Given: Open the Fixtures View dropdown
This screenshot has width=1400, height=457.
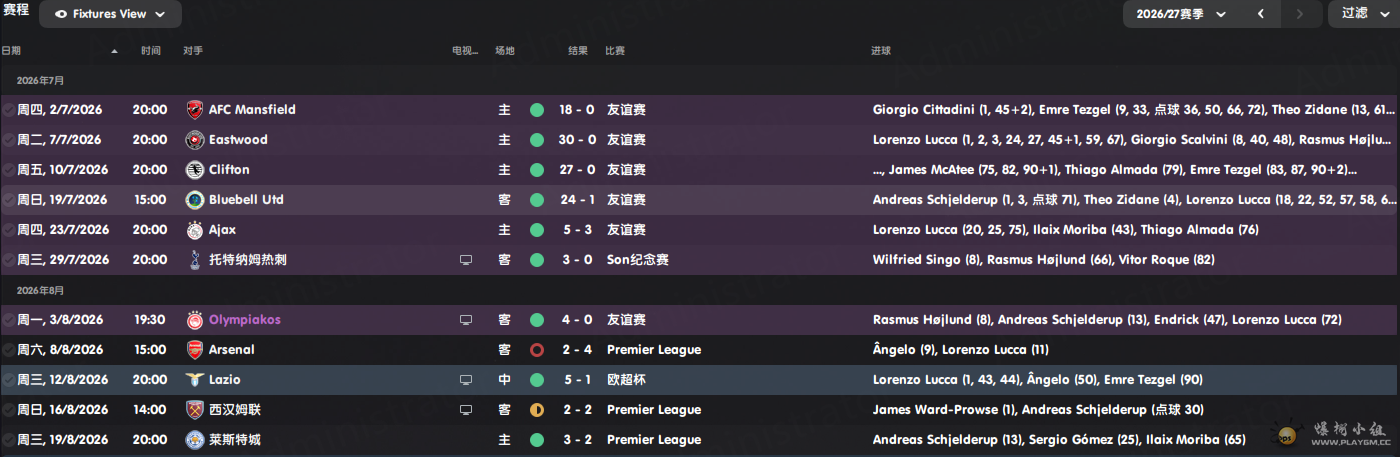Looking at the screenshot, I should pyautogui.click(x=110, y=14).
